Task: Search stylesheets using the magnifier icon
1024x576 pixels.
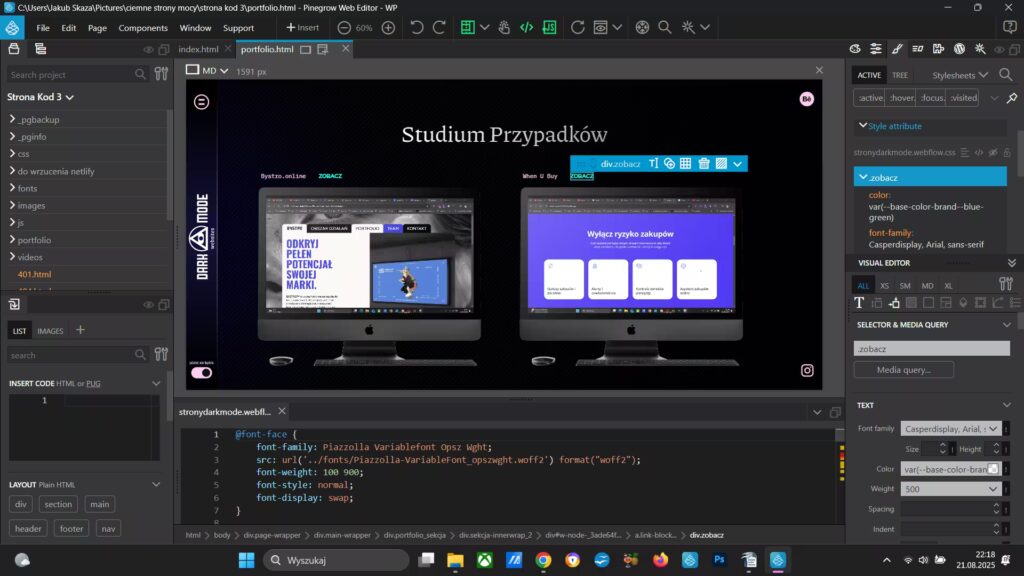Action: (x=1005, y=75)
